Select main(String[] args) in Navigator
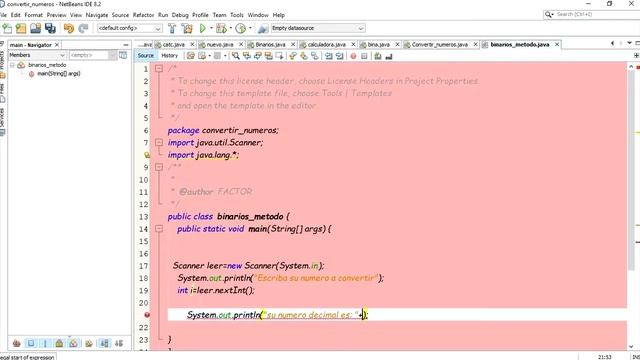The height and width of the screenshot is (360, 640). pyautogui.click(x=58, y=73)
